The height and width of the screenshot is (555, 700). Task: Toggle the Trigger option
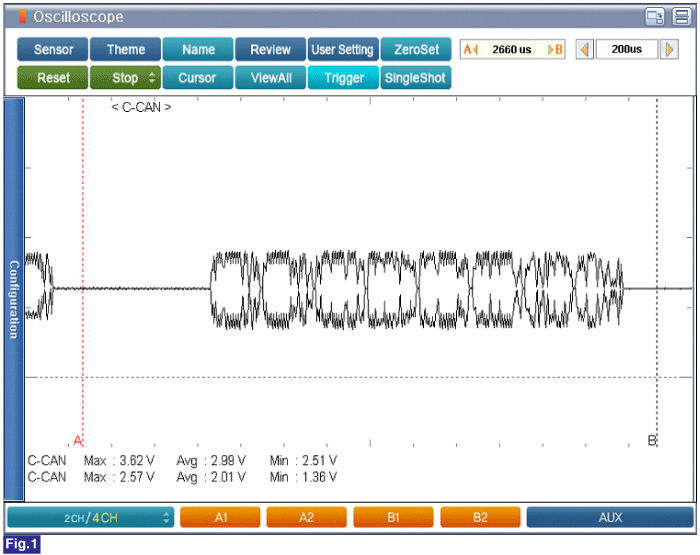[x=343, y=78]
